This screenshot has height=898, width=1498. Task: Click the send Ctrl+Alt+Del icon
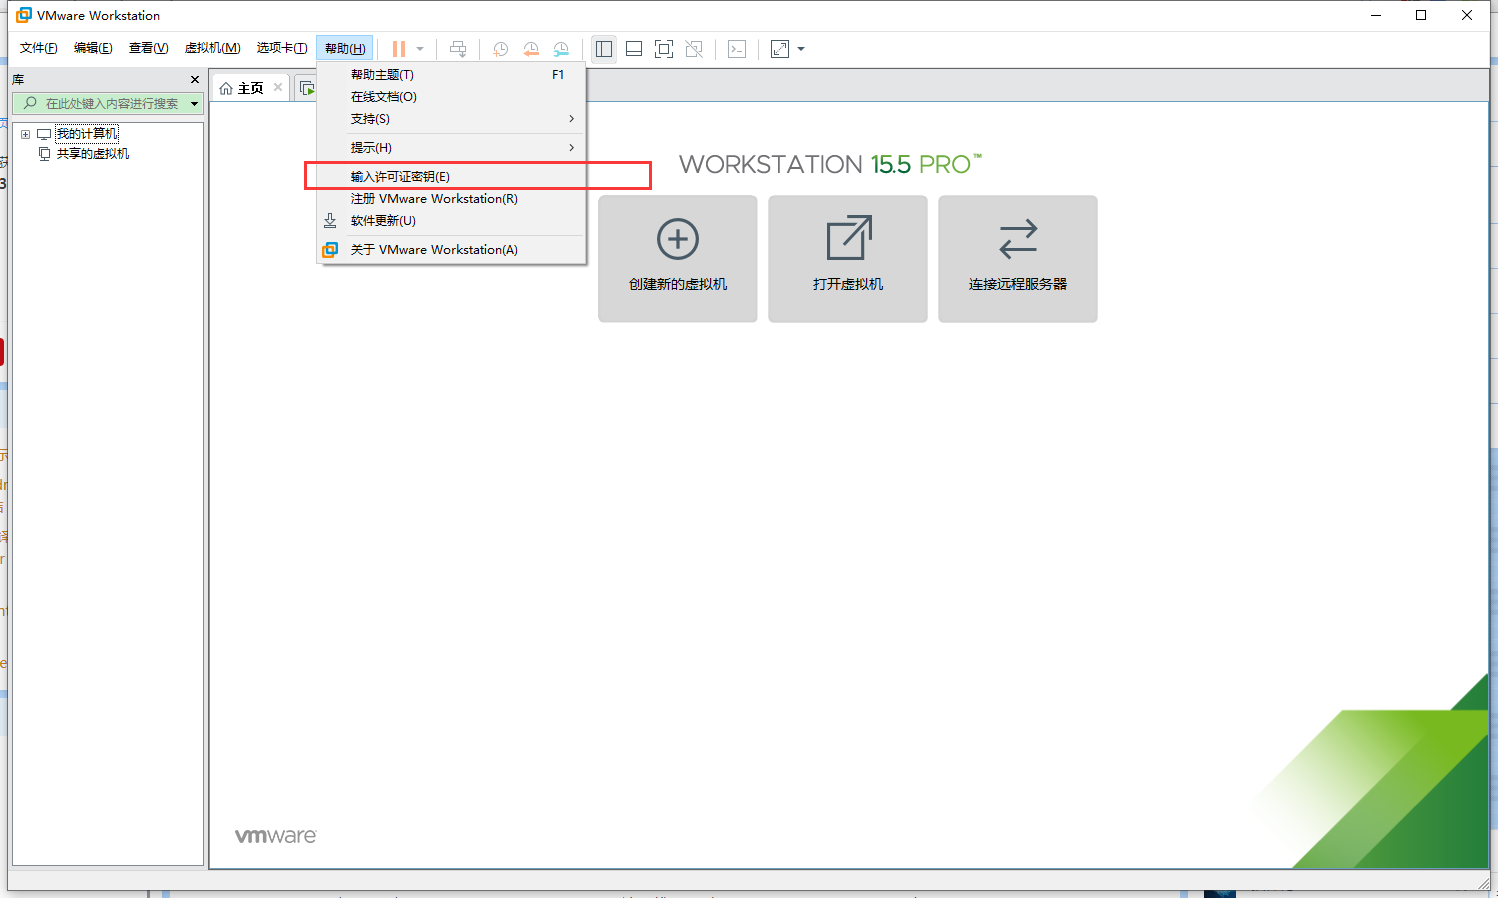click(458, 49)
